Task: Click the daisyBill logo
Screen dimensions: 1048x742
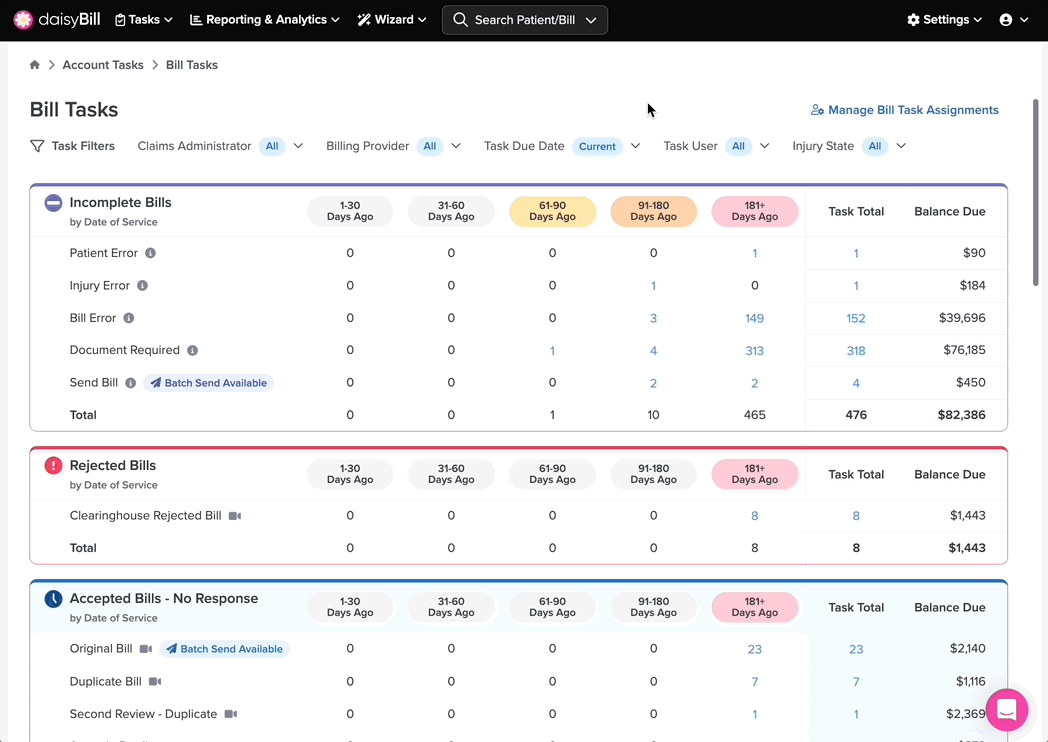Action: click(57, 20)
